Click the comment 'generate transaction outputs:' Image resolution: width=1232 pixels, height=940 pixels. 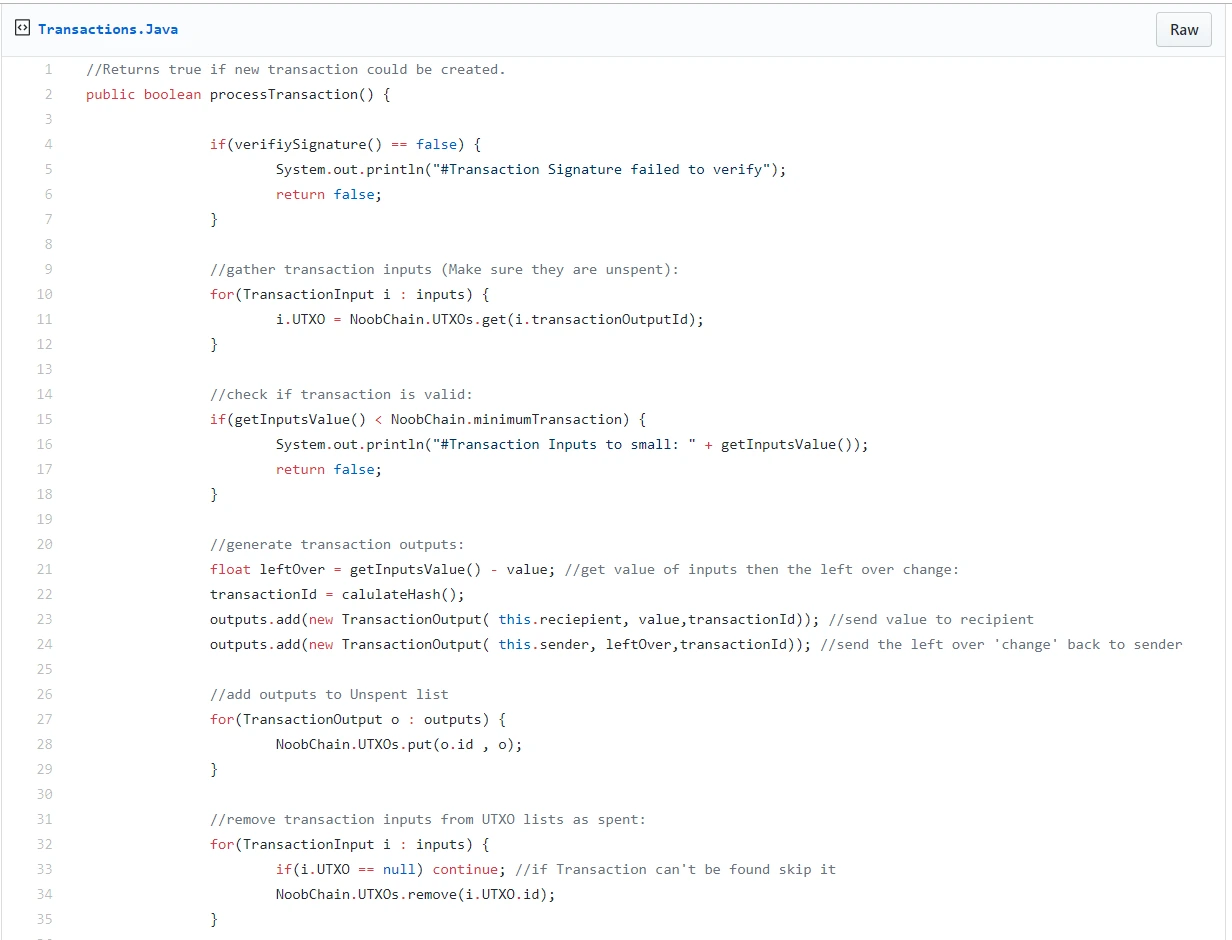coord(337,544)
